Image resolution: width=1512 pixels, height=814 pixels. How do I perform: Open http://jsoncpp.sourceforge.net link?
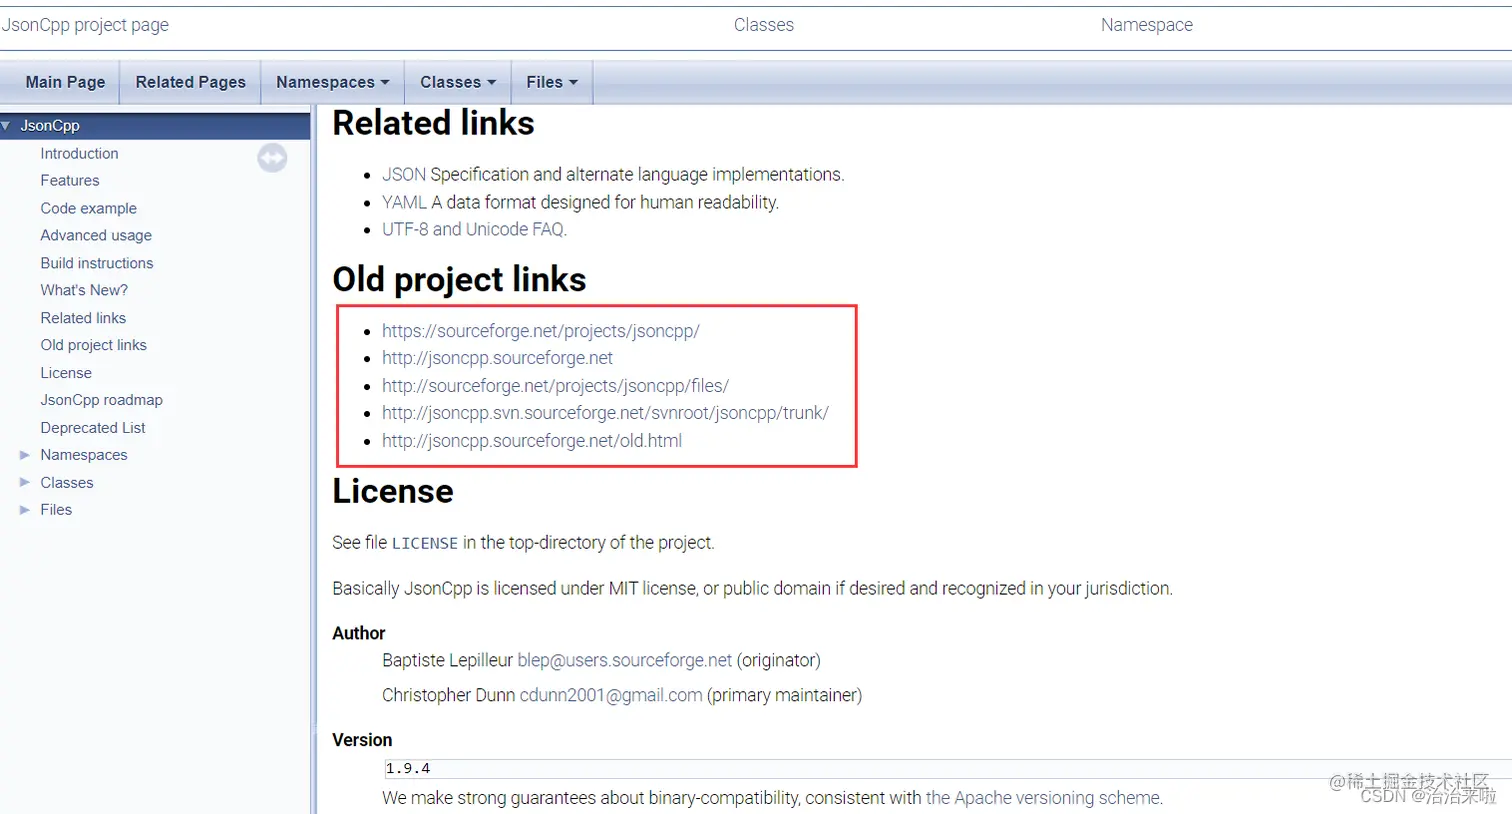pos(497,358)
